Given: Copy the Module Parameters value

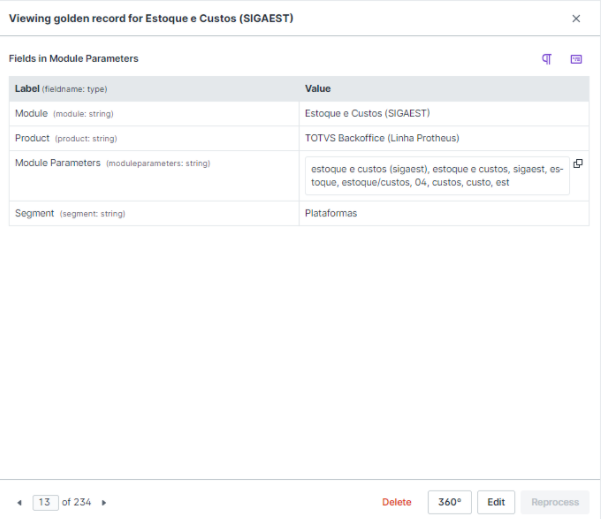Looking at the screenshot, I should [578, 164].
